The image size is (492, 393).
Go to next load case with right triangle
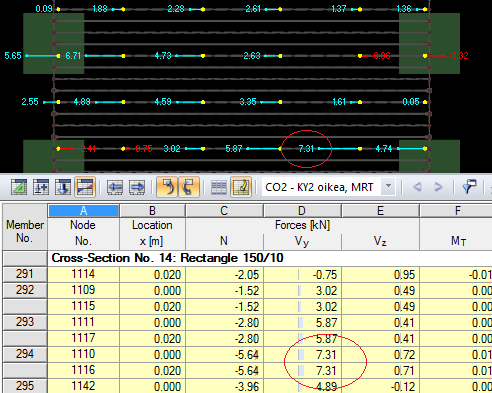pos(438,187)
